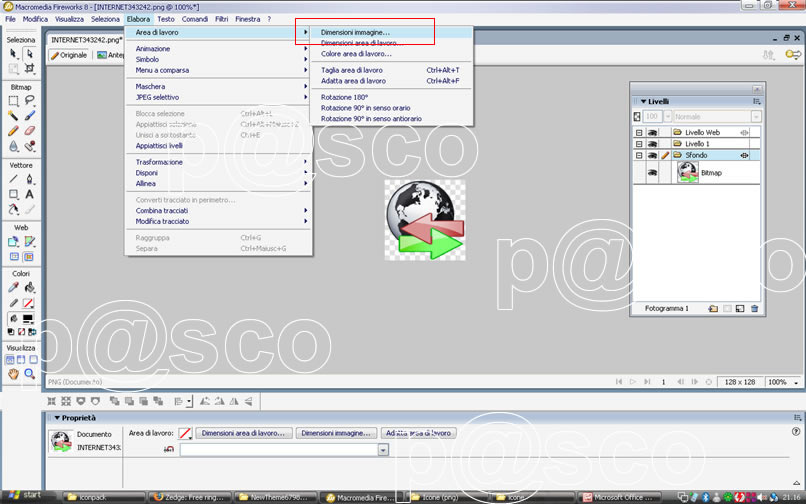The height and width of the screenshot is (504, 806).
Task: Select the Pen tool
Action: (29, 179)
